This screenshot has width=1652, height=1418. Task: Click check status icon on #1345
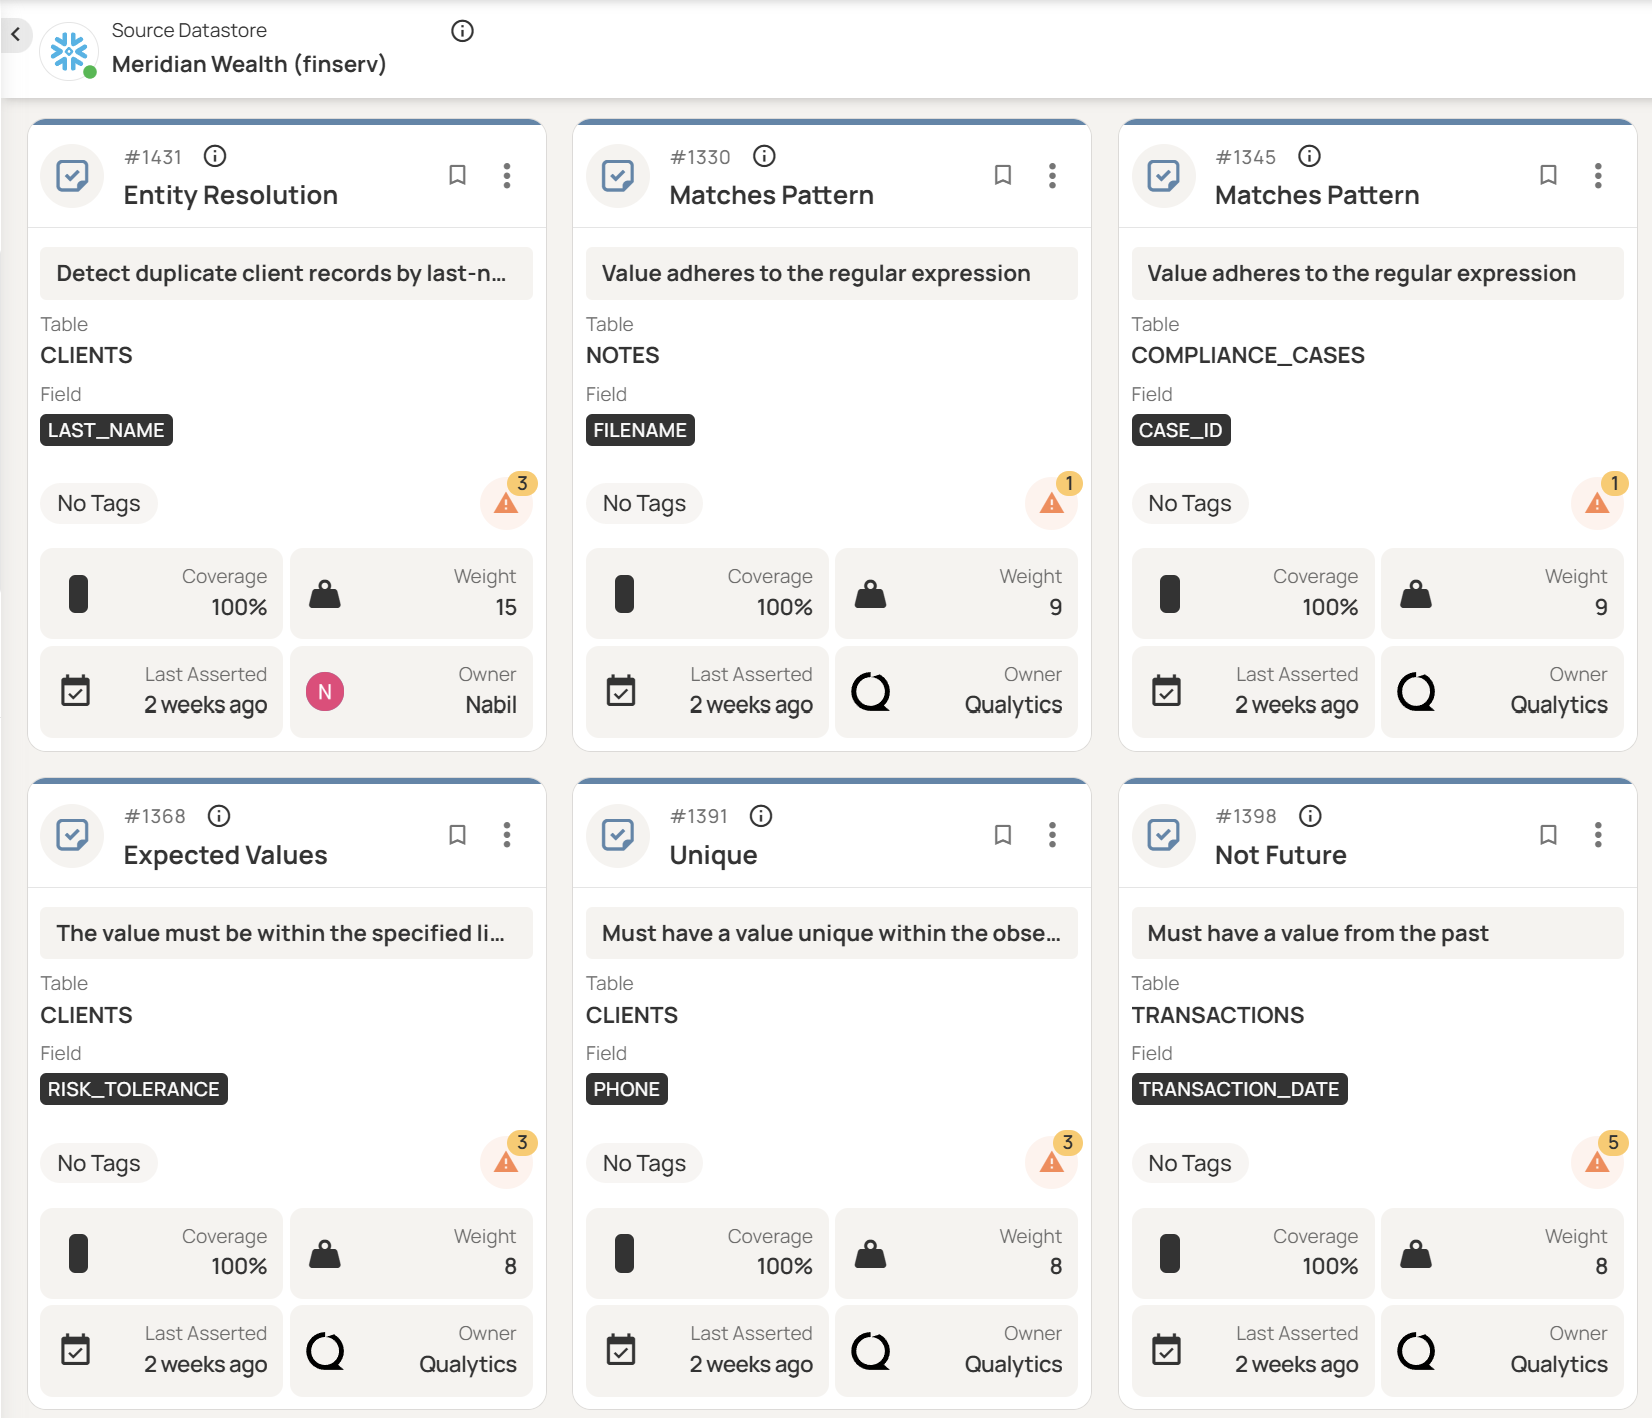[x=1164, y=176]
